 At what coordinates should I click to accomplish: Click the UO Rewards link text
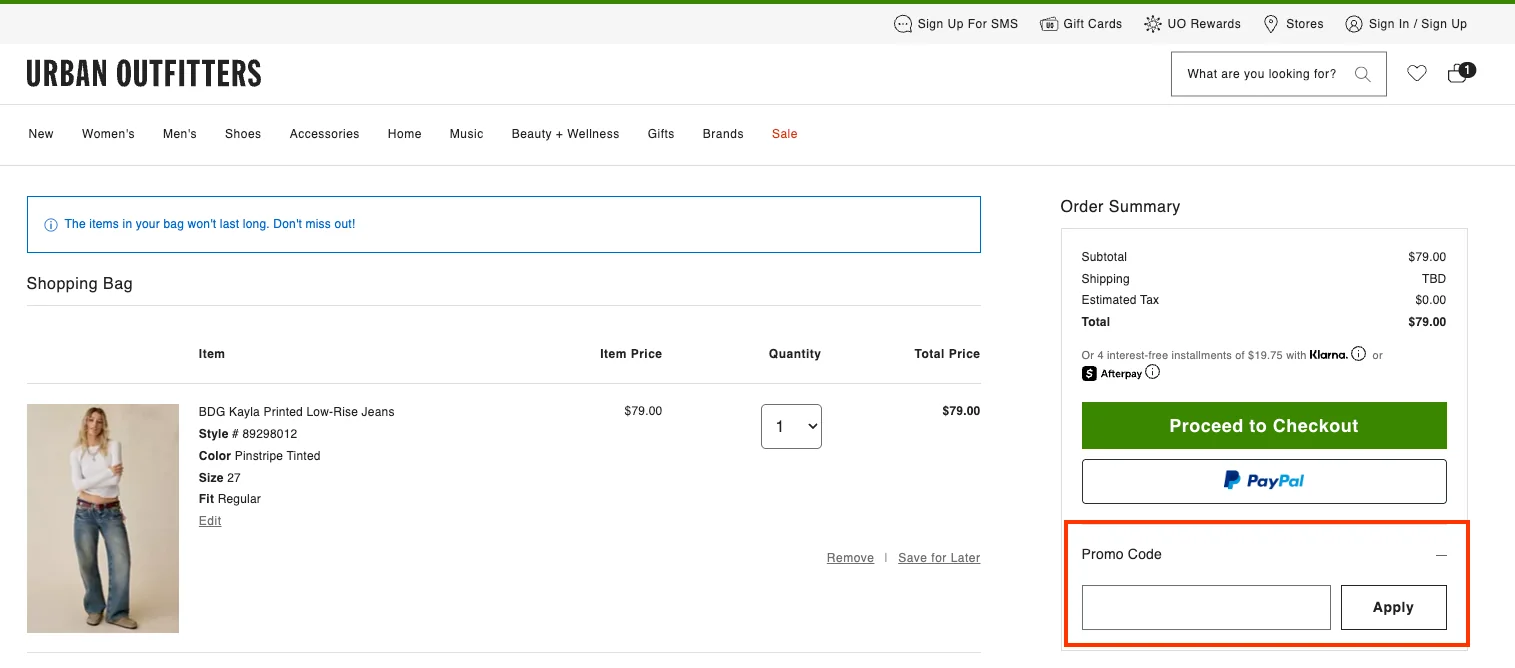[x=1204, y=24]
